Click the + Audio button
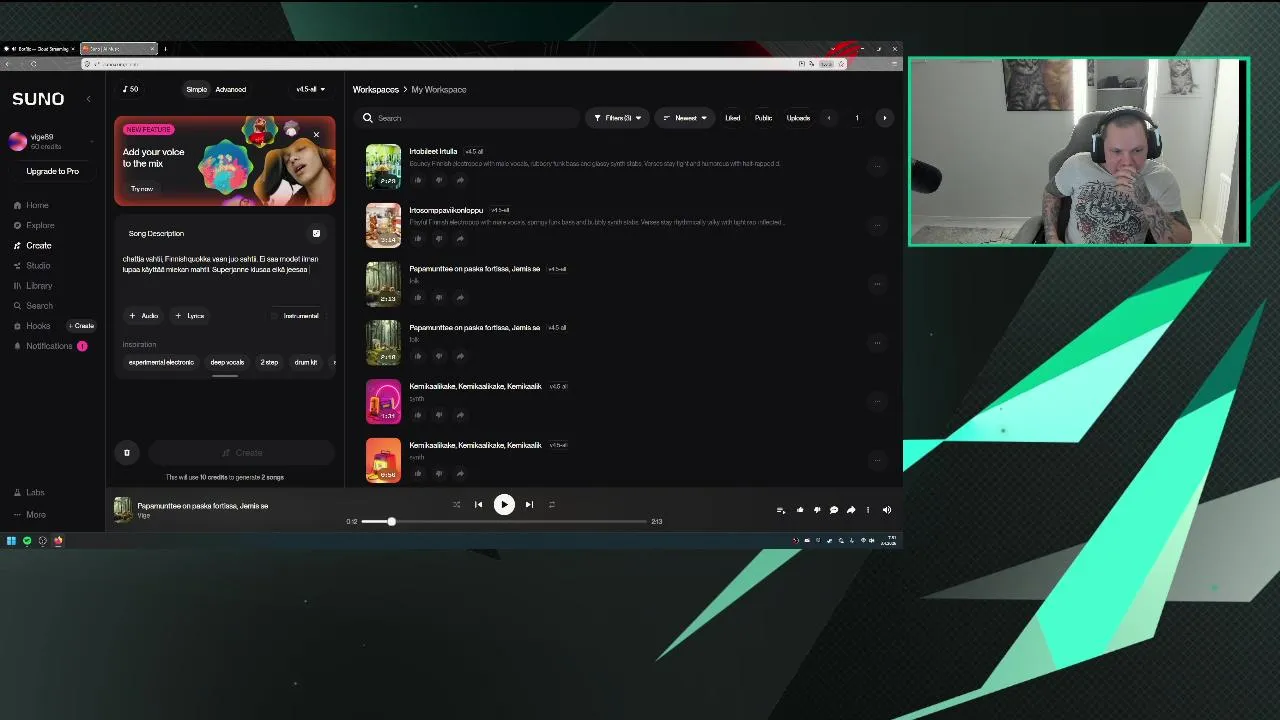This screenshot has width=1280, height=720. click(144, 316)
